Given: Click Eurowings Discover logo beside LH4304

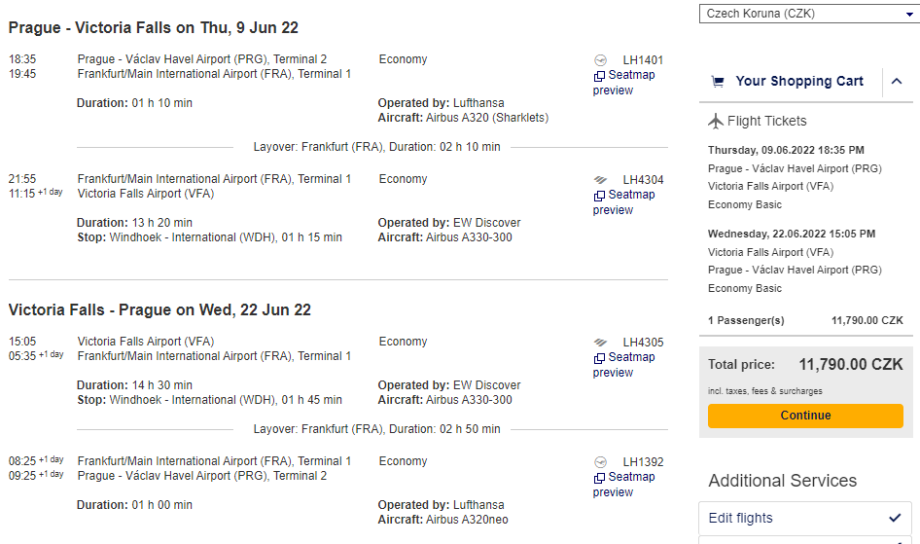Looking at the screenshot, I should [x=600, y=180].
